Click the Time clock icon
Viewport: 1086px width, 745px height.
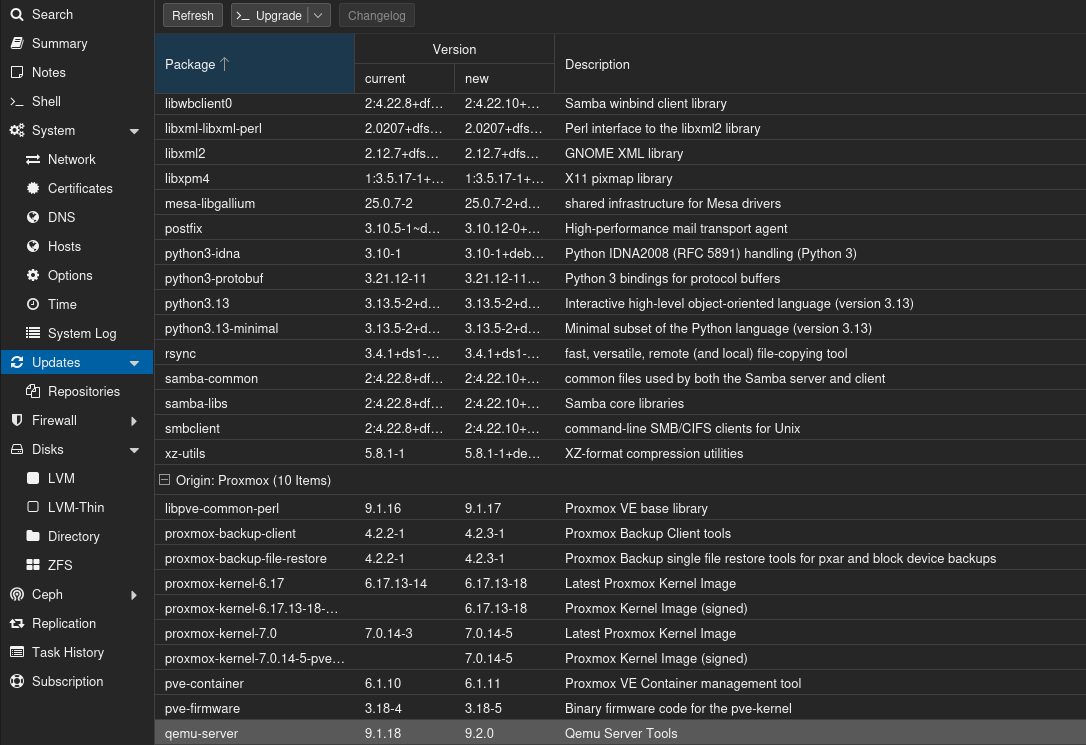coord(33,305)
